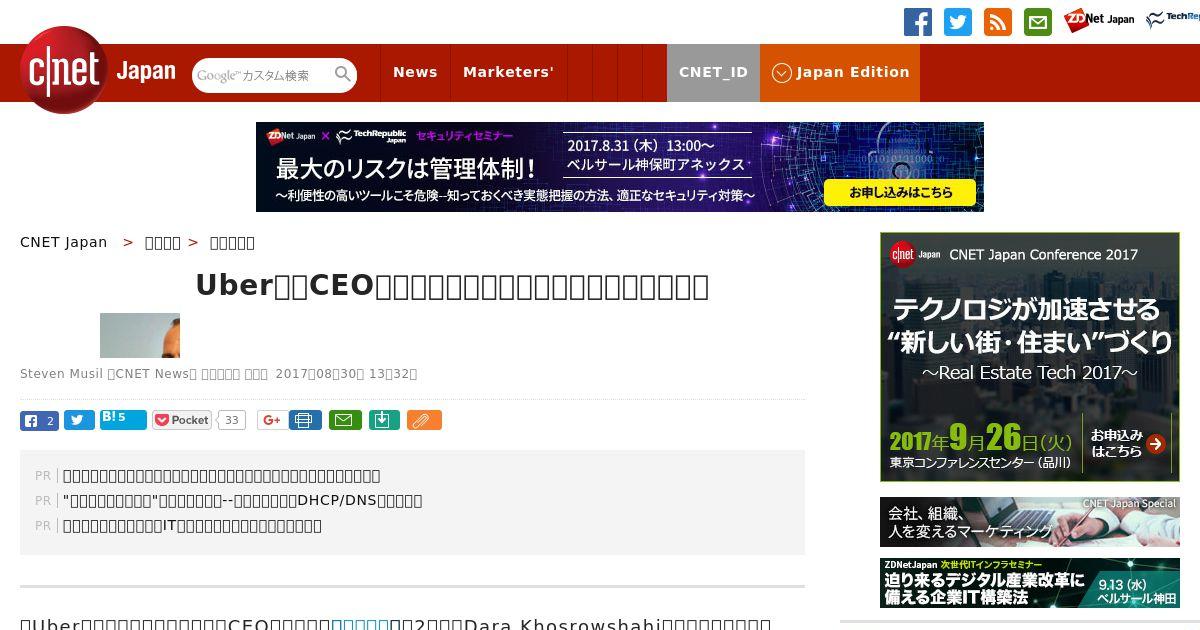Click the Steven Musil author byline
The height and width of the screenshot is (630, 1200).
click(61, 374)
